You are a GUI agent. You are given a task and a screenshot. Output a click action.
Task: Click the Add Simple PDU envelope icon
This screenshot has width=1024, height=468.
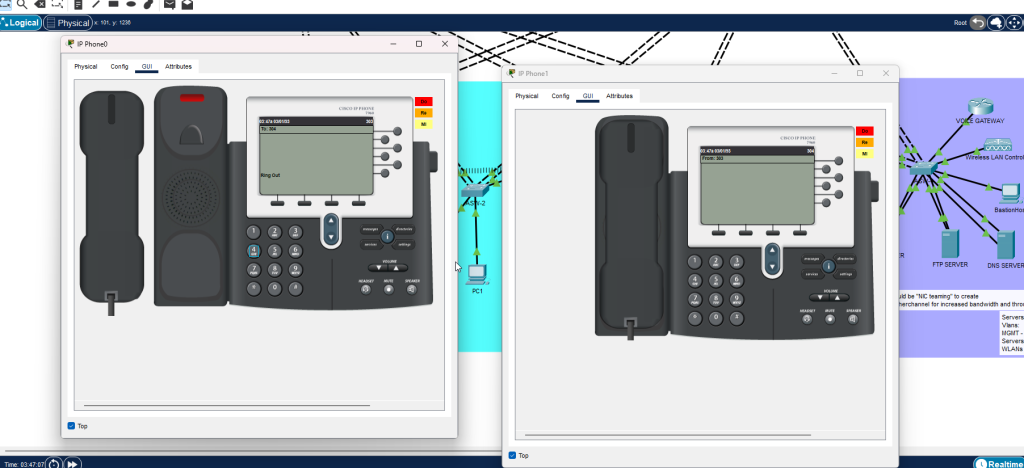pyautogui.click(x=169, y=5)
